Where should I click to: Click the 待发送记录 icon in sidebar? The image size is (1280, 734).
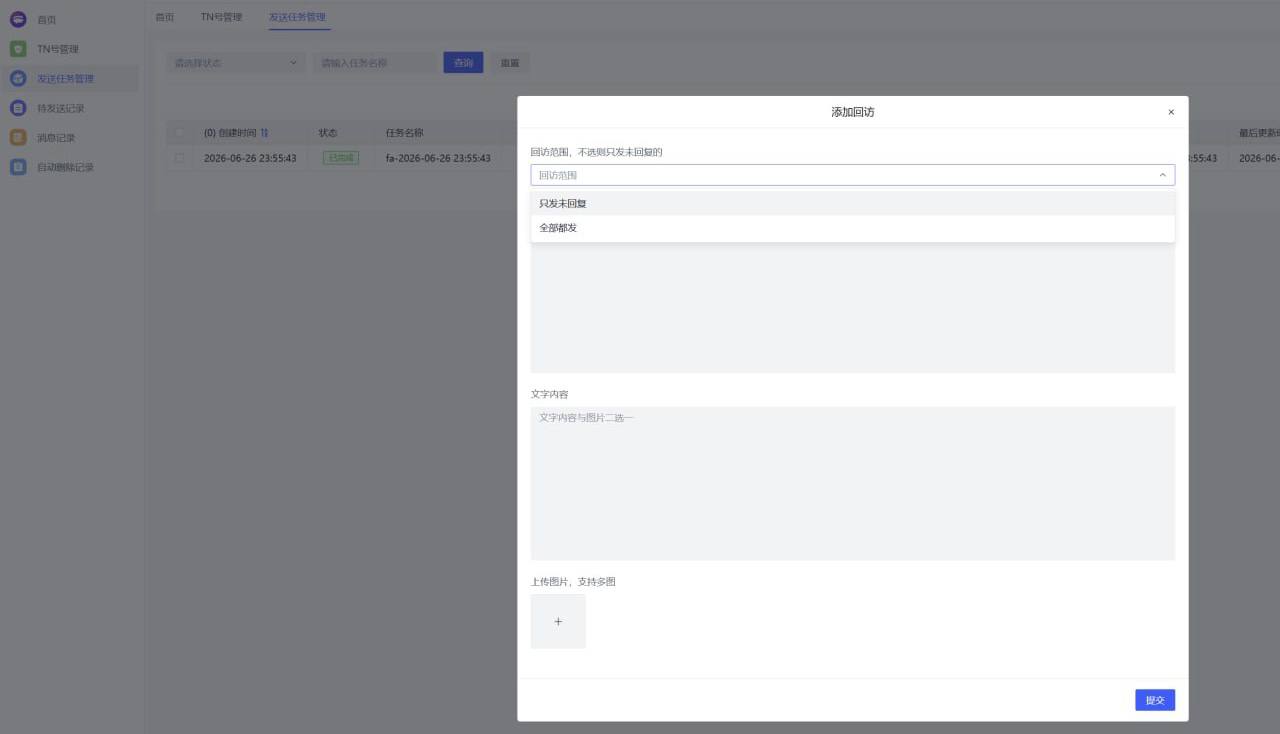pos(18,108)
